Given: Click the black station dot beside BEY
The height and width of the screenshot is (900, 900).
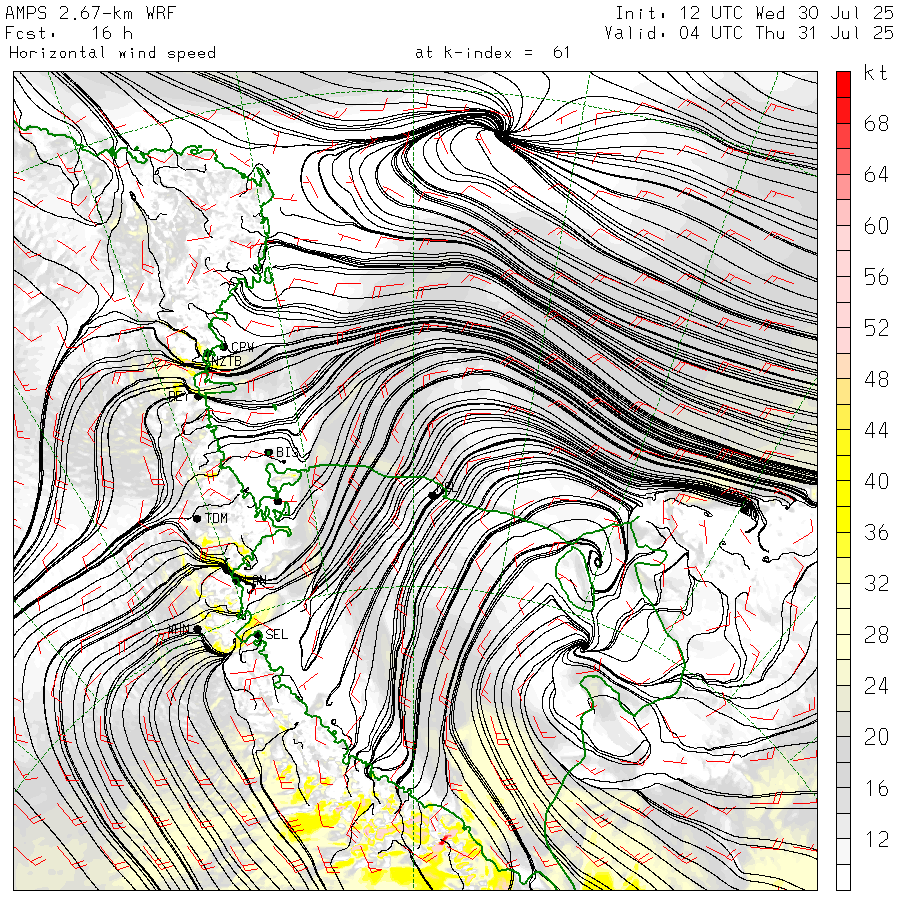Looking at the screenshot, I should pos(198,396).
